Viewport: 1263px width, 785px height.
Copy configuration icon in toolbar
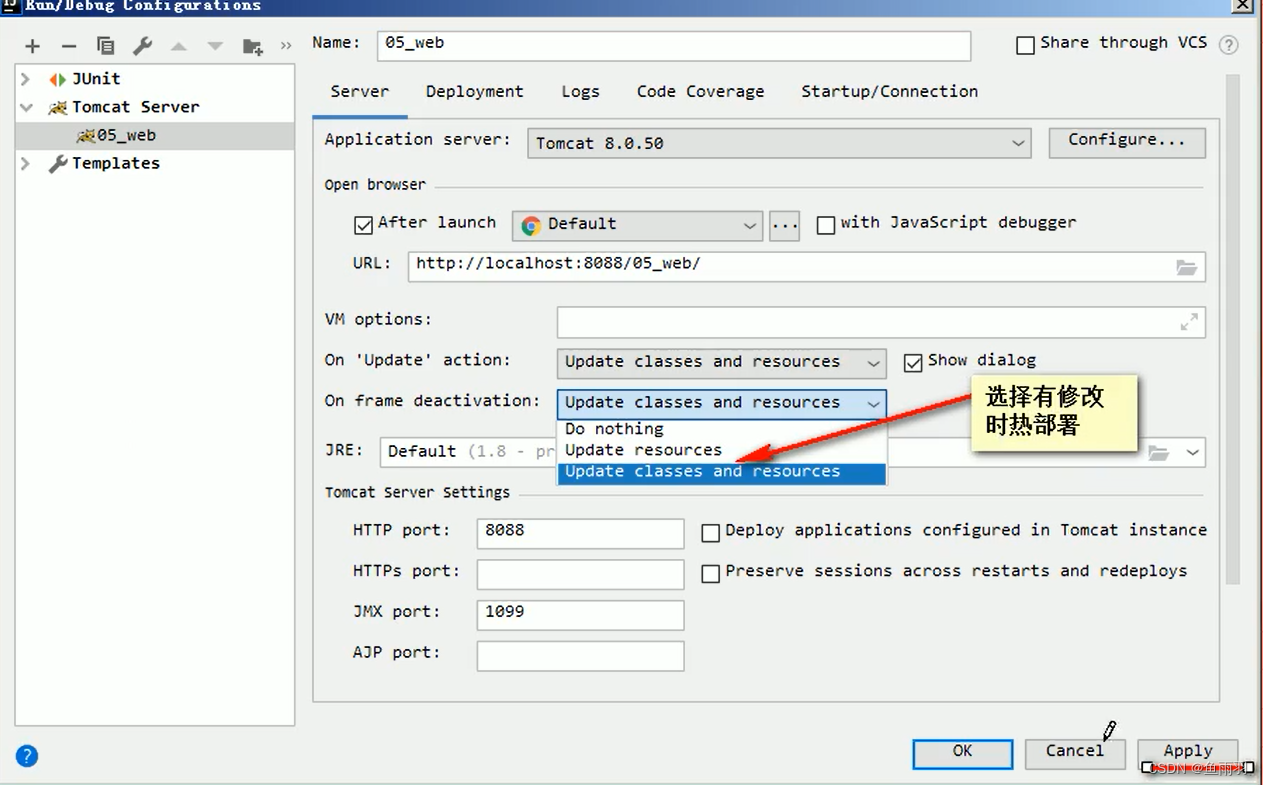click(x=105, y=46)
